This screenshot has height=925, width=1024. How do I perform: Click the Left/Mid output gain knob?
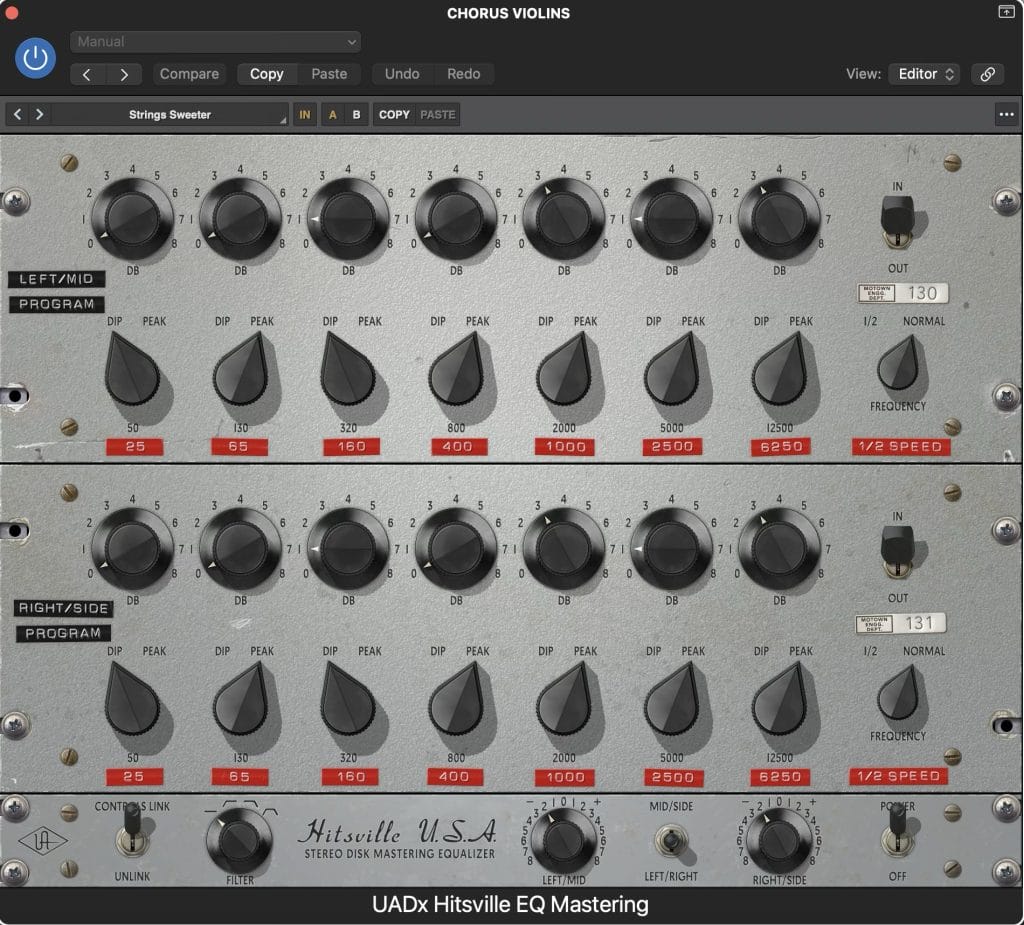tap(564, 840)
